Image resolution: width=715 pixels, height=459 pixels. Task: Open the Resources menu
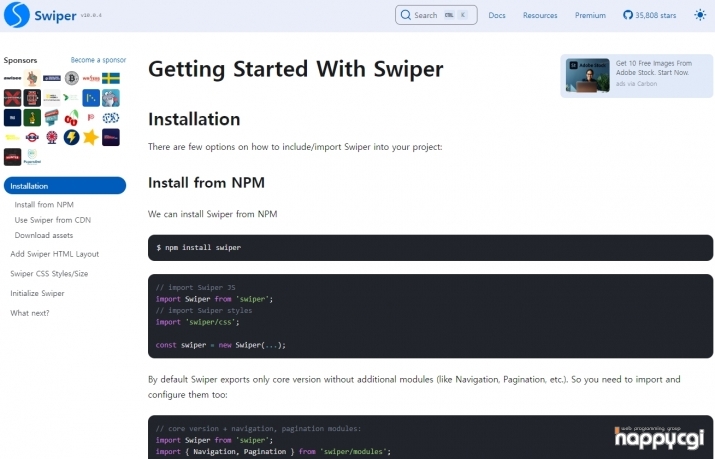pos(540,15)
